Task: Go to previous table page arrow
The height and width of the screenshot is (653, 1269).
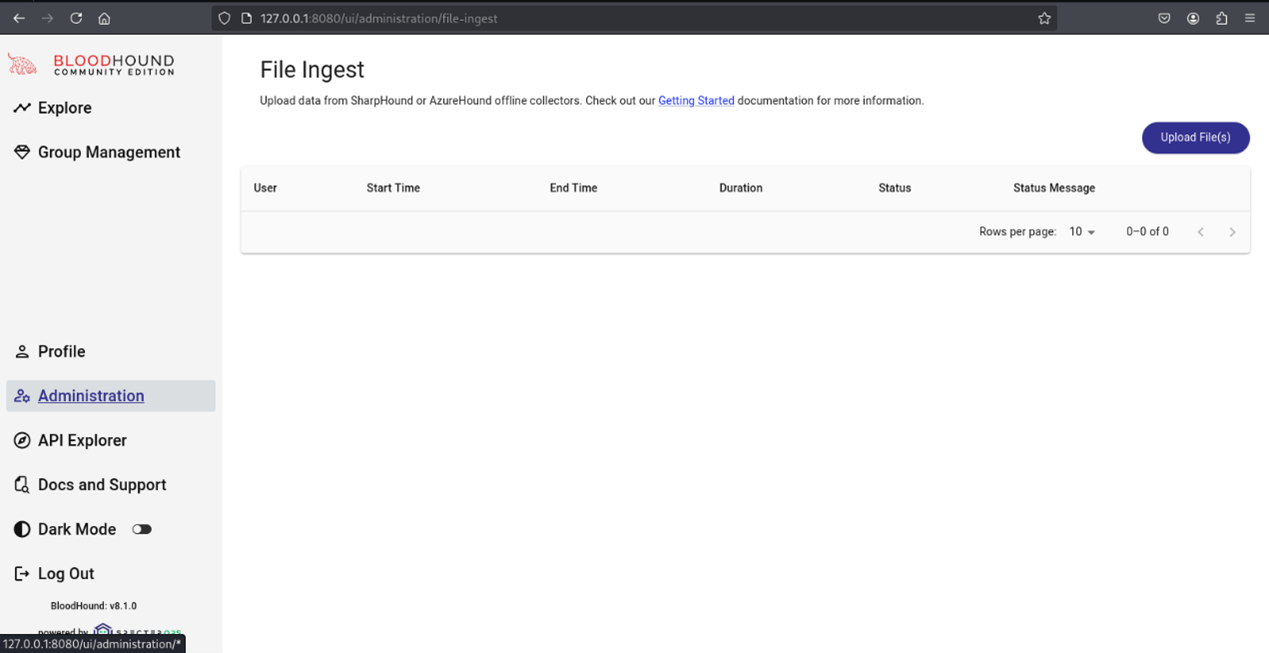Action: coord(1201,232)
